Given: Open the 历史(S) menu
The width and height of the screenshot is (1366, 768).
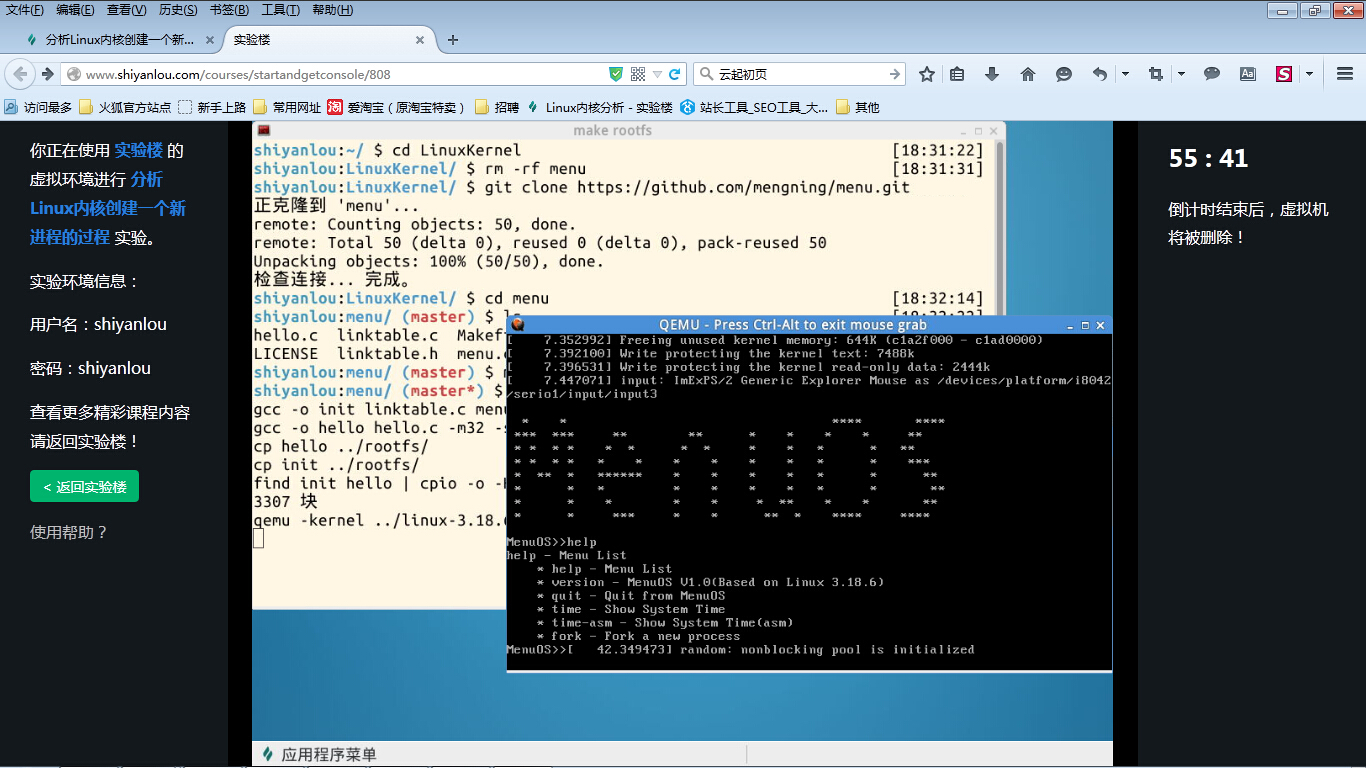Looking at the screenshot, I should pos(178,10).
